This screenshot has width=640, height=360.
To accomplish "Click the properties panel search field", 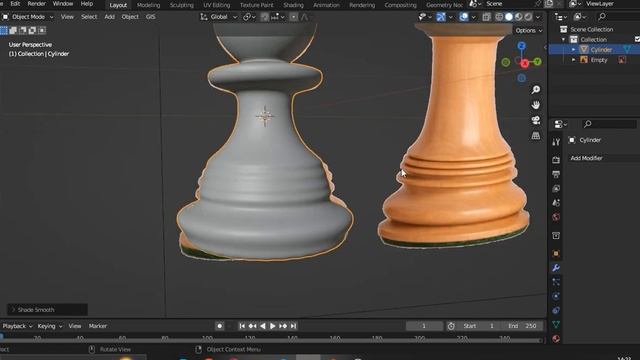I will pos(609,124).
